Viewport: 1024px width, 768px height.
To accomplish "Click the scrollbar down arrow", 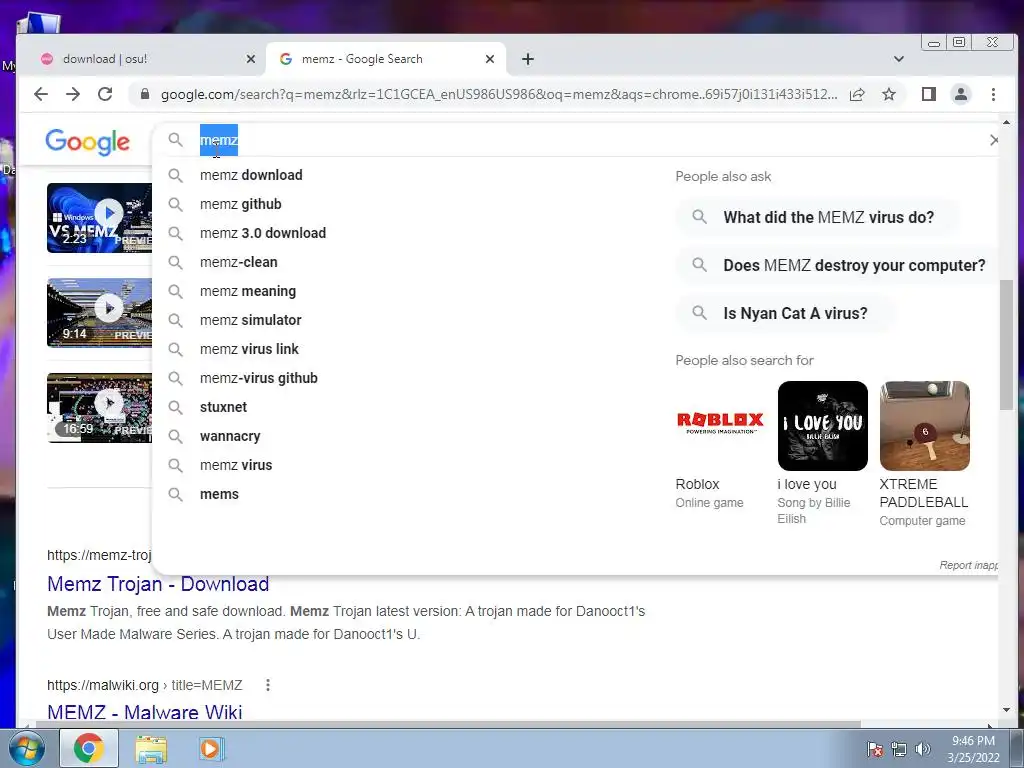I will (x=1006, y=710).
